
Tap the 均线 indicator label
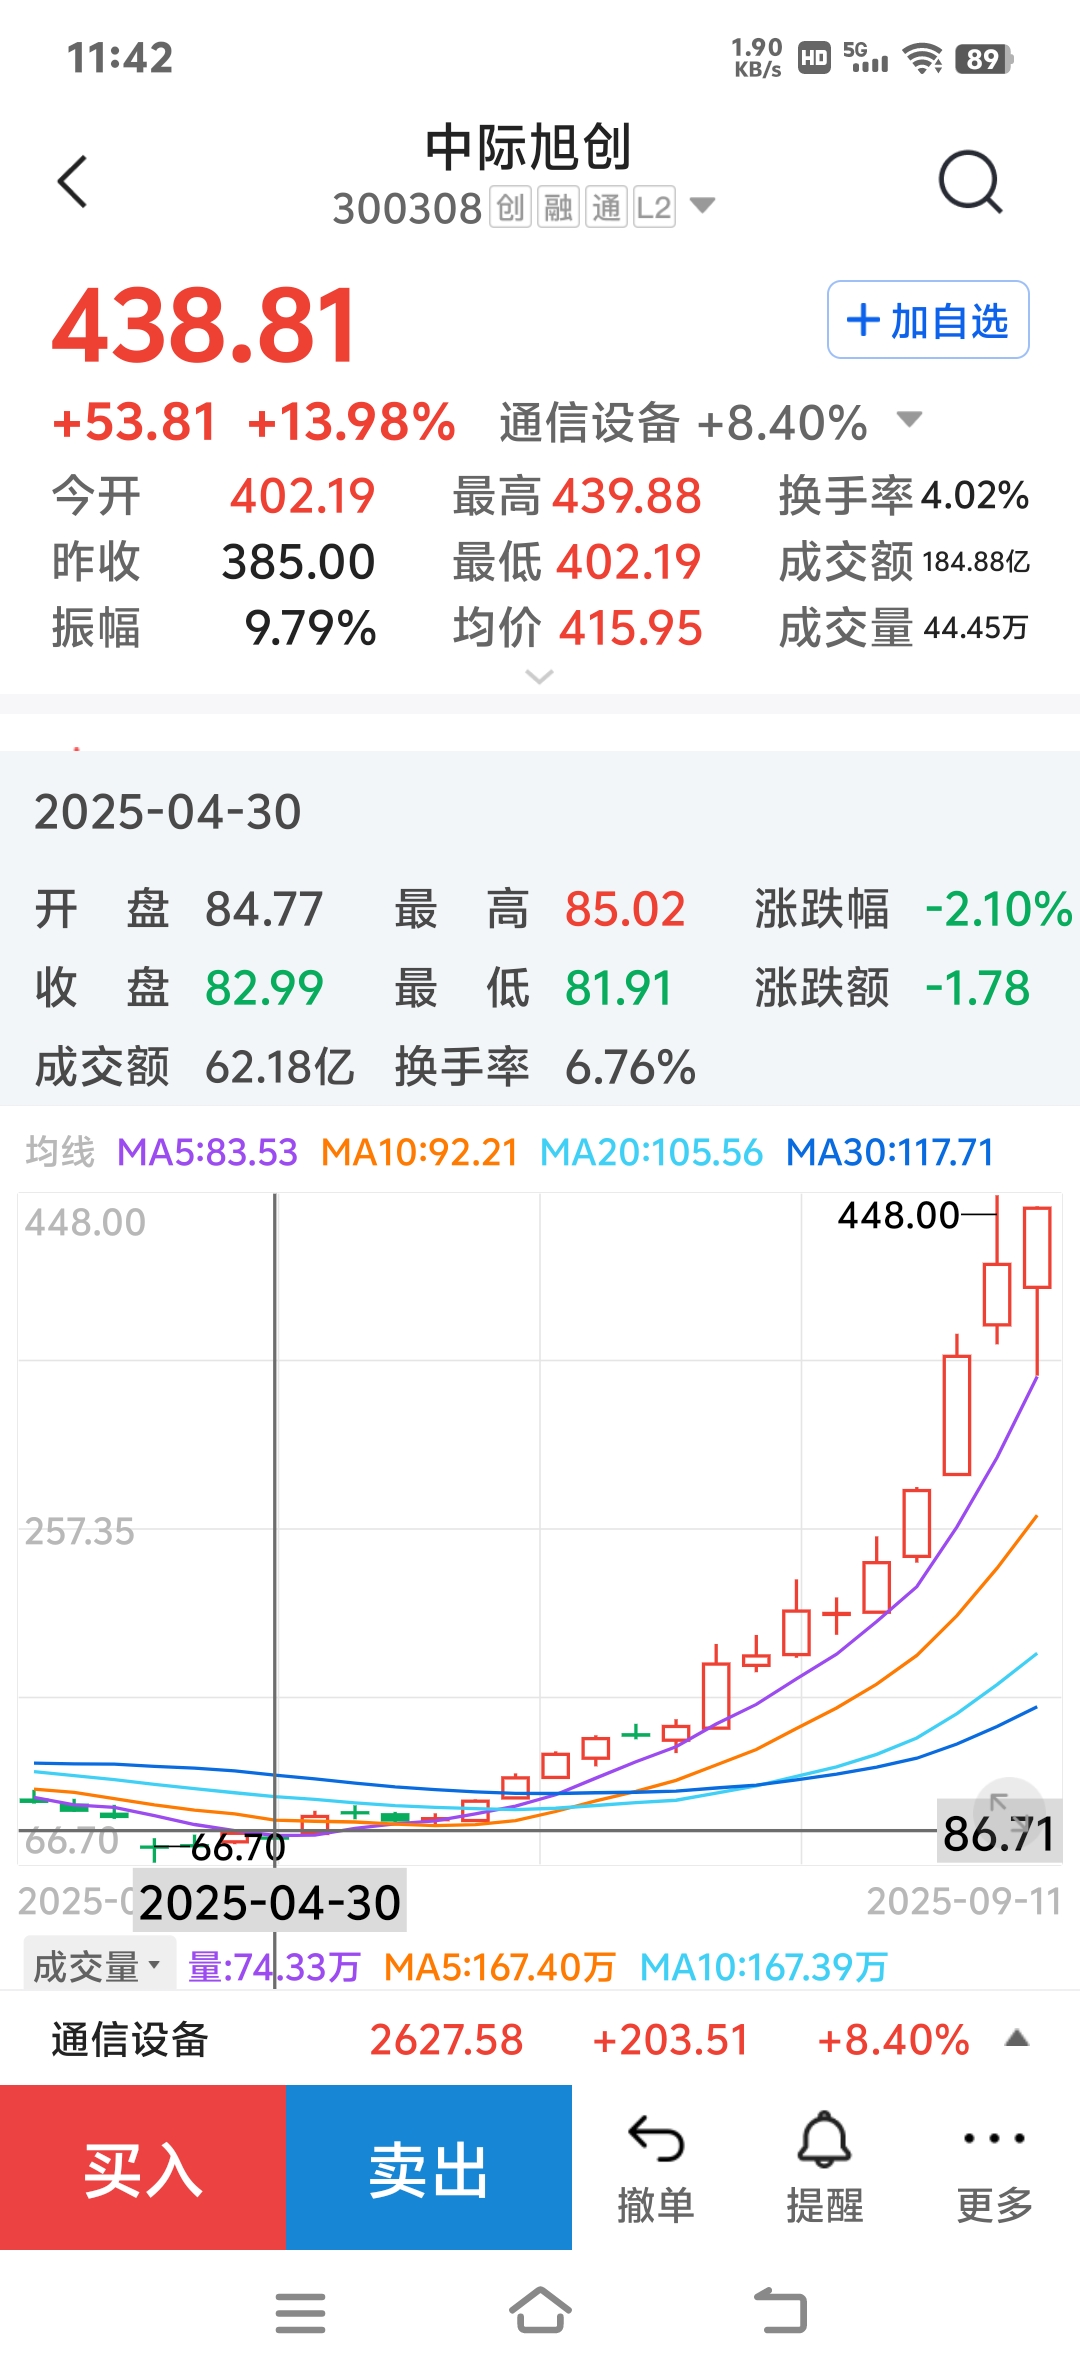click(60, 1152)
